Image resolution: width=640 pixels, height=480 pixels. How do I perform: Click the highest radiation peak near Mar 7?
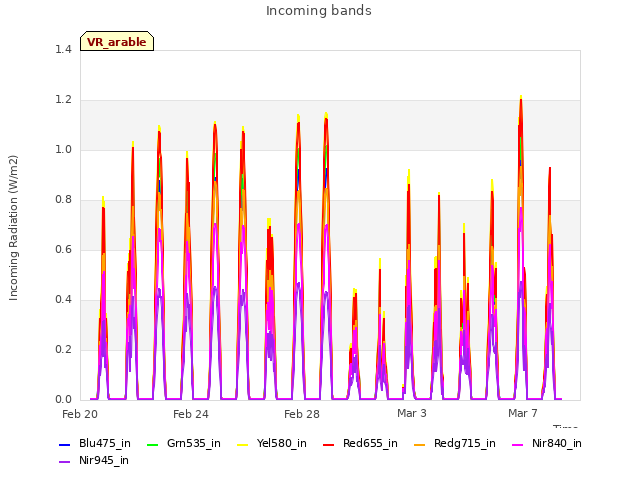click(x=521, y=98)
